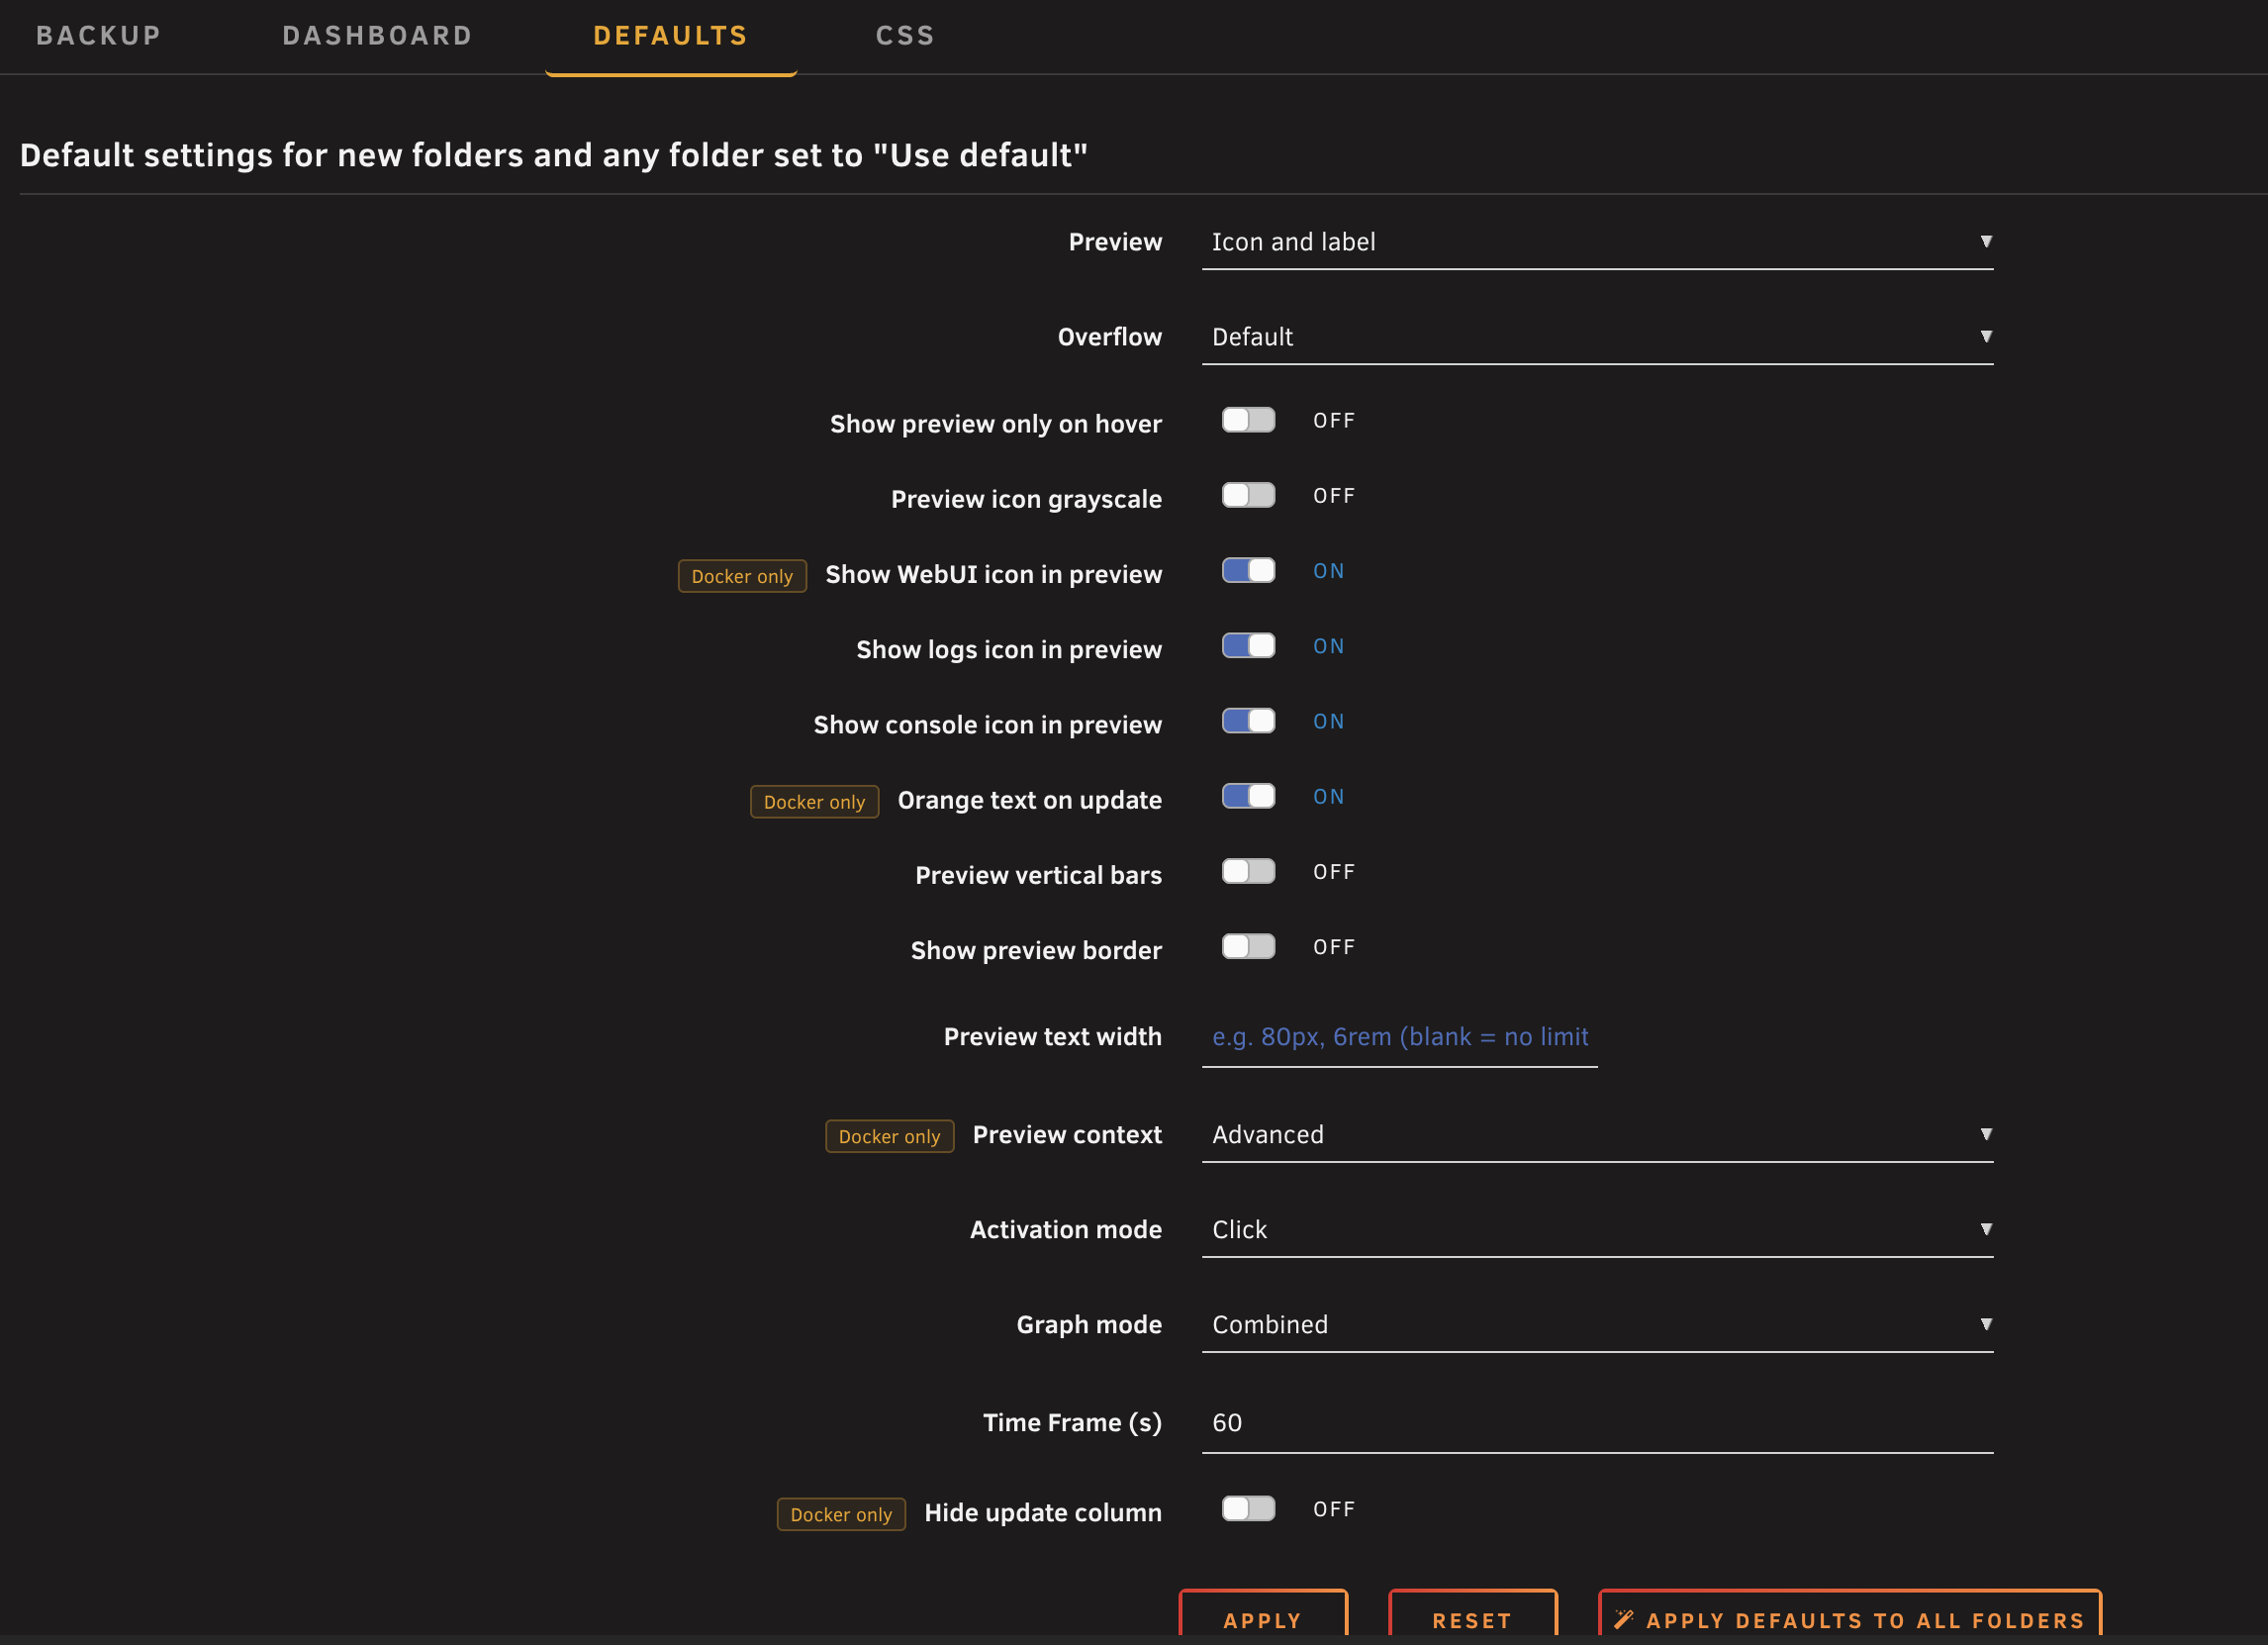
Task: Expand the Activation mode dropdown
Action: pos(1597,1229)
